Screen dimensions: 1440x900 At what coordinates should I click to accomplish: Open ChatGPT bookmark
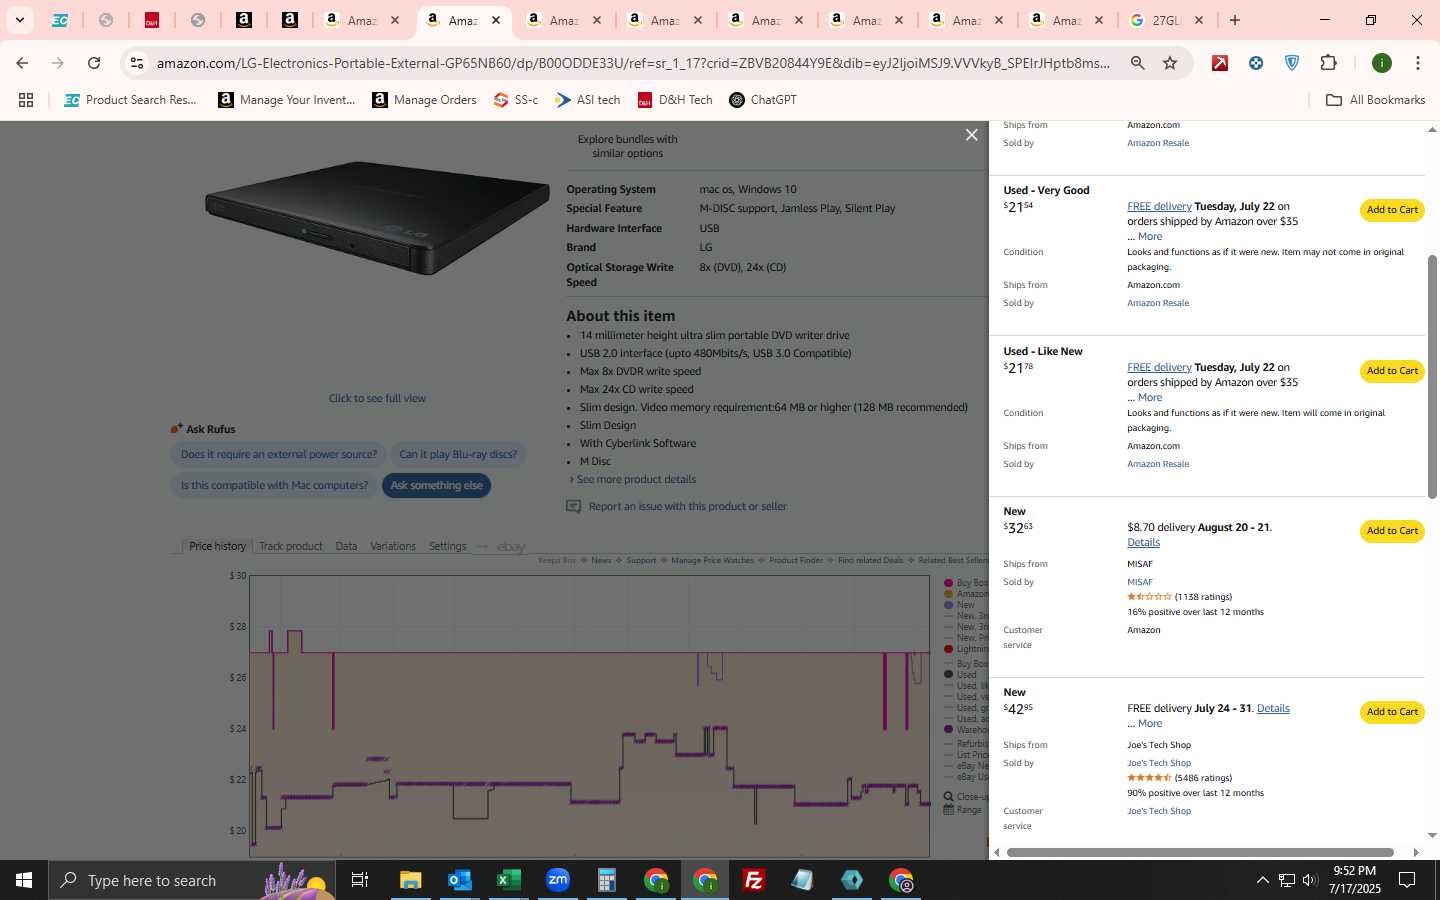(x=763, y=100)
